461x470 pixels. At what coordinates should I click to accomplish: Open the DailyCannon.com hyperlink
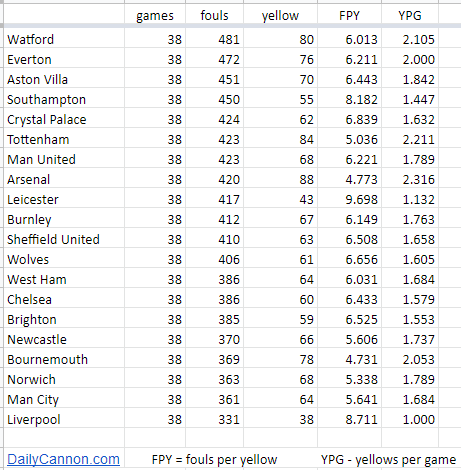pos(63,459)
